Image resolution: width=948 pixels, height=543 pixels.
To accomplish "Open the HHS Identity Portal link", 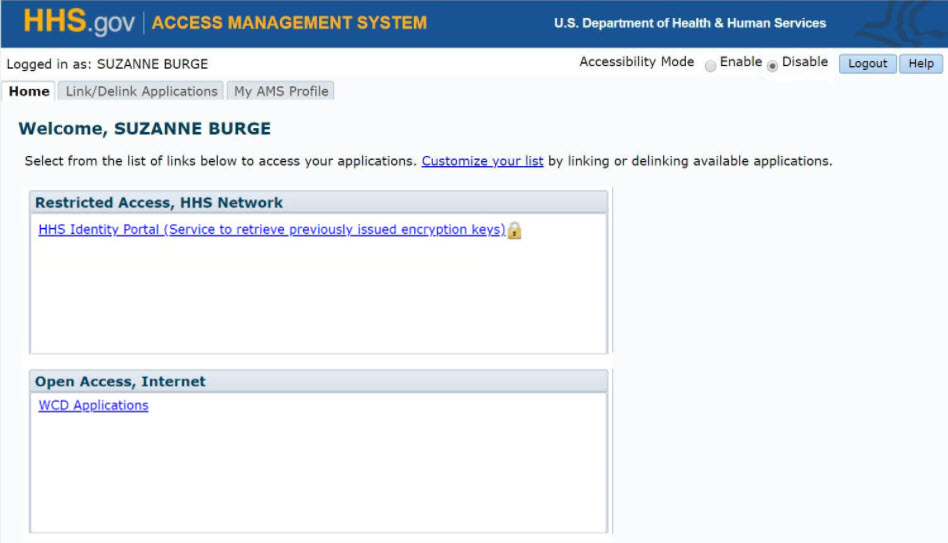I will click(271, 229).
